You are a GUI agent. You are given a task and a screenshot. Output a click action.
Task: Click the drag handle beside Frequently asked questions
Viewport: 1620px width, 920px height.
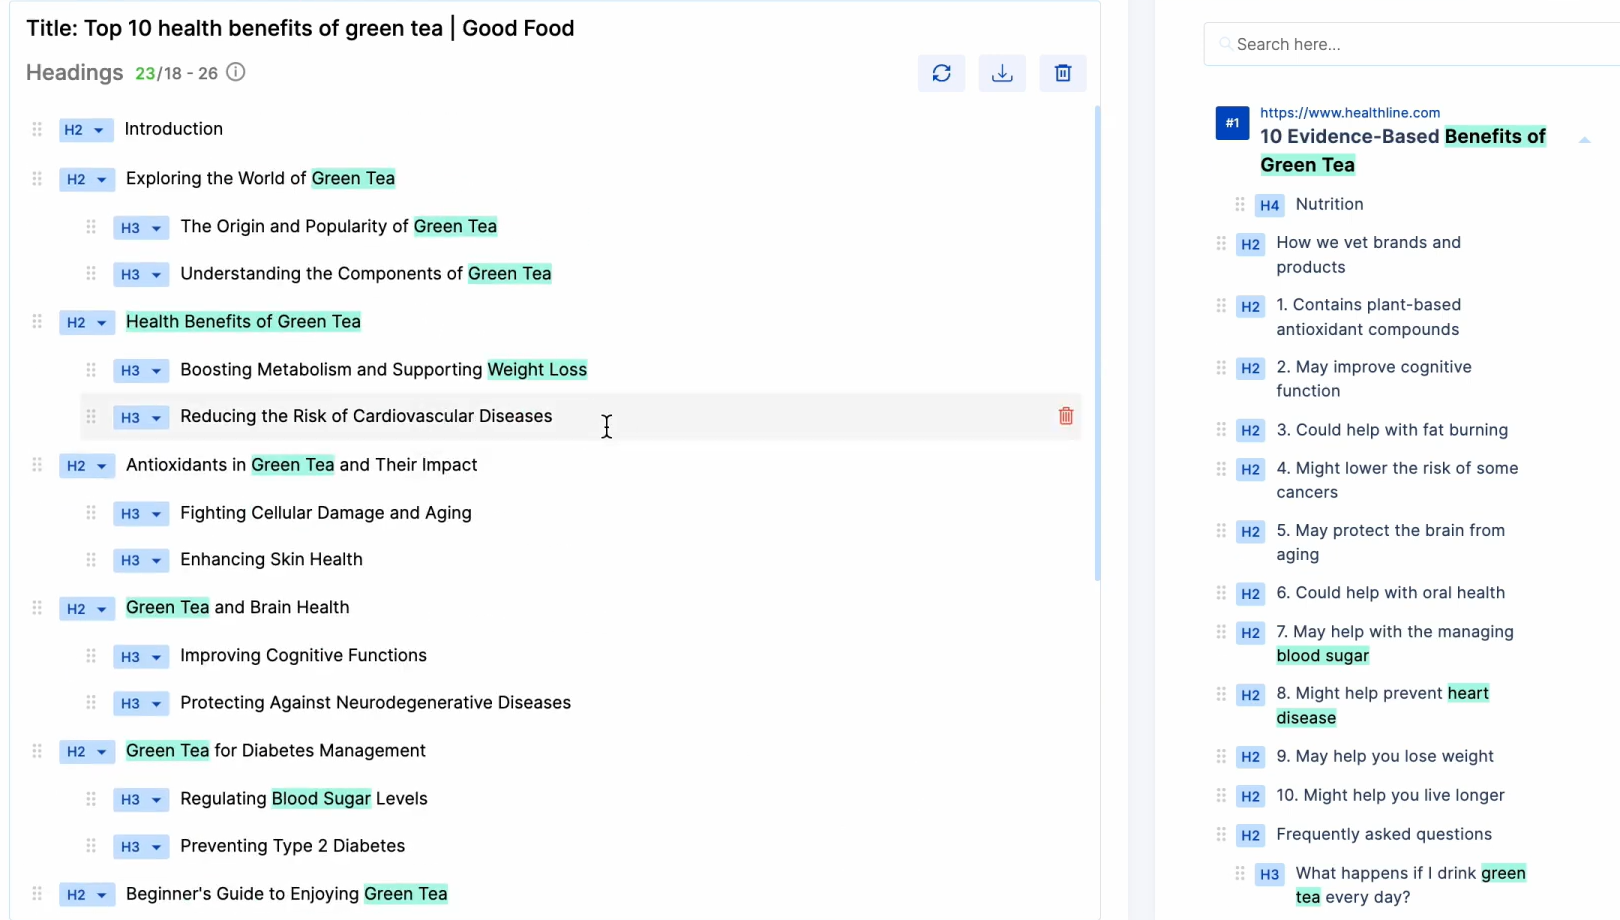[1221, 835]
